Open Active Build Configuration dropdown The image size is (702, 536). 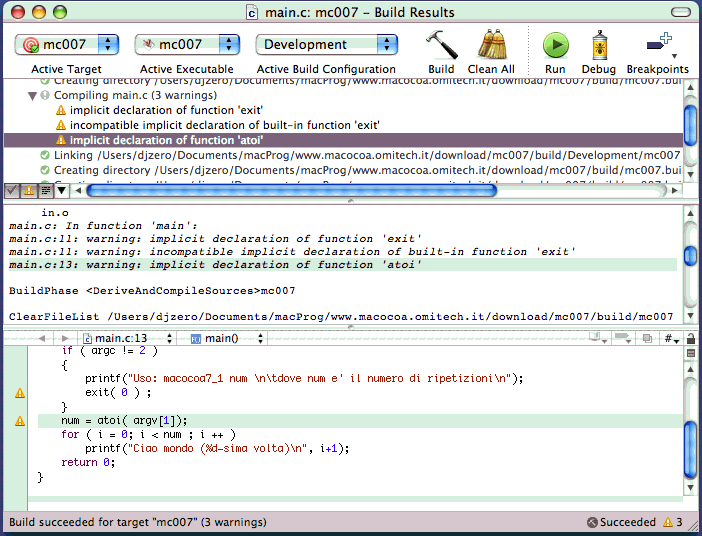coord(326,45)
